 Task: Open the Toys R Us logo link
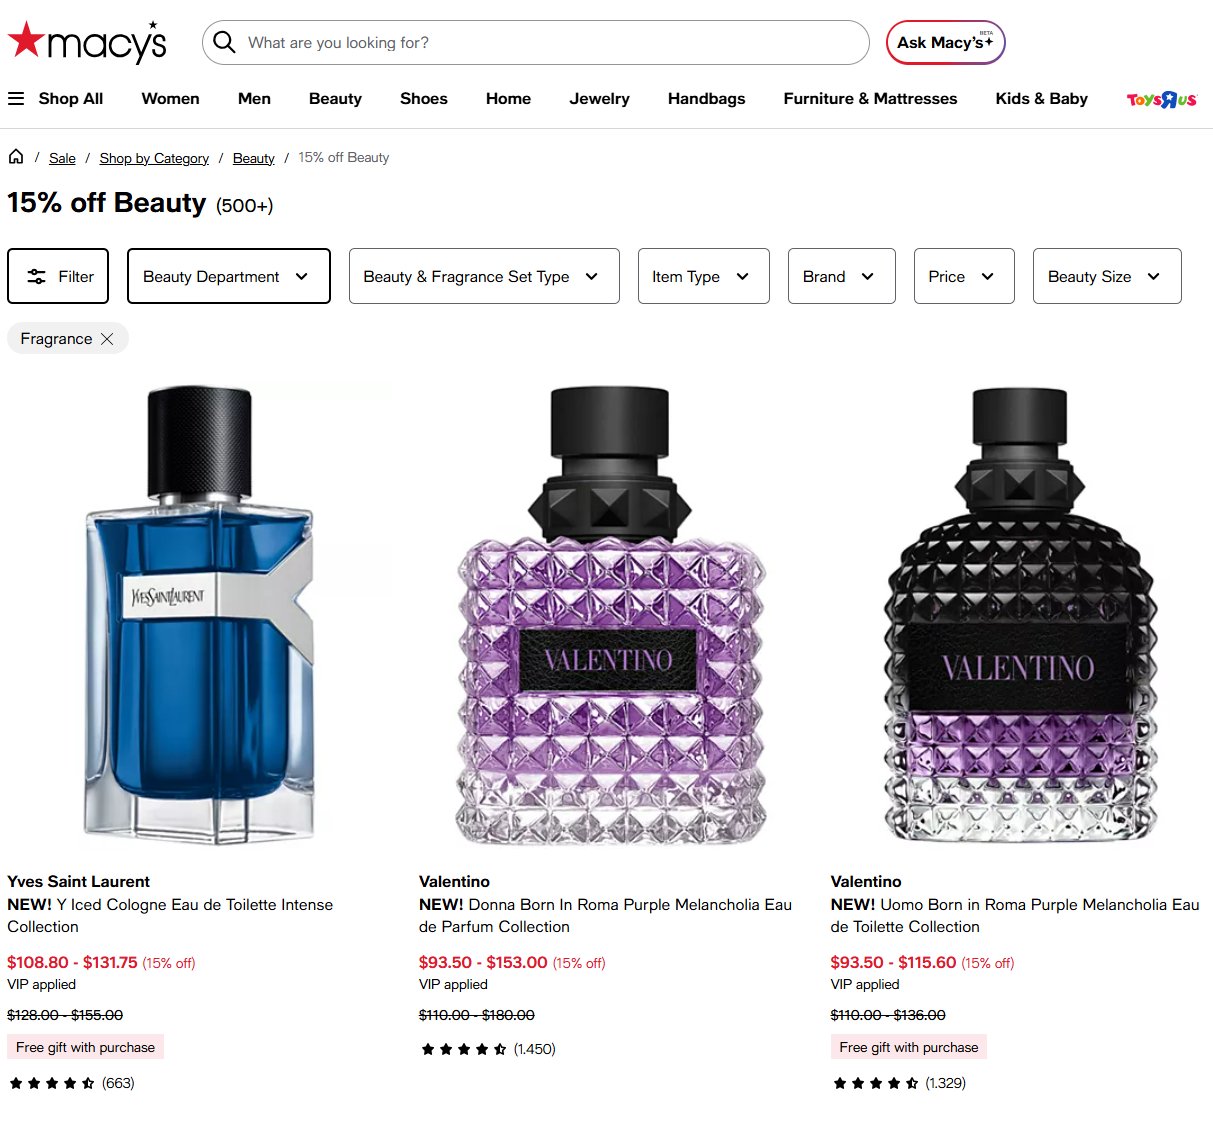[x=1161, y=99]
